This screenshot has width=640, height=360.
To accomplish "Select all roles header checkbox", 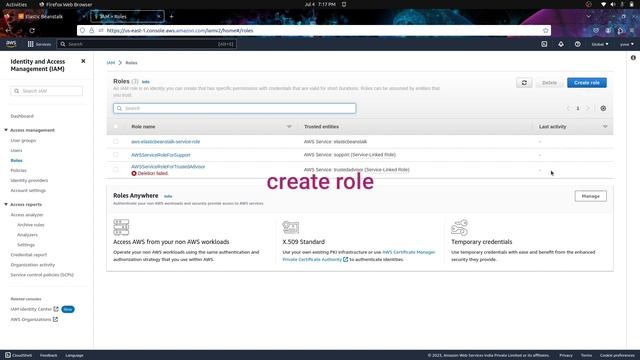I will tap(116, 127).
